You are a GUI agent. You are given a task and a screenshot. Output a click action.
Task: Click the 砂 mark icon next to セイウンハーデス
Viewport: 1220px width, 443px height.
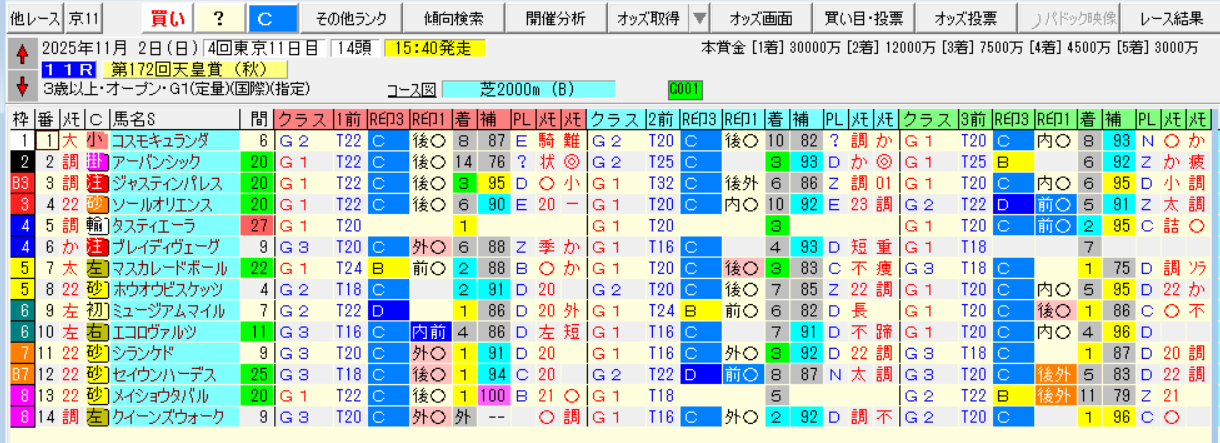pyautogui.click(x=96, y=374)
